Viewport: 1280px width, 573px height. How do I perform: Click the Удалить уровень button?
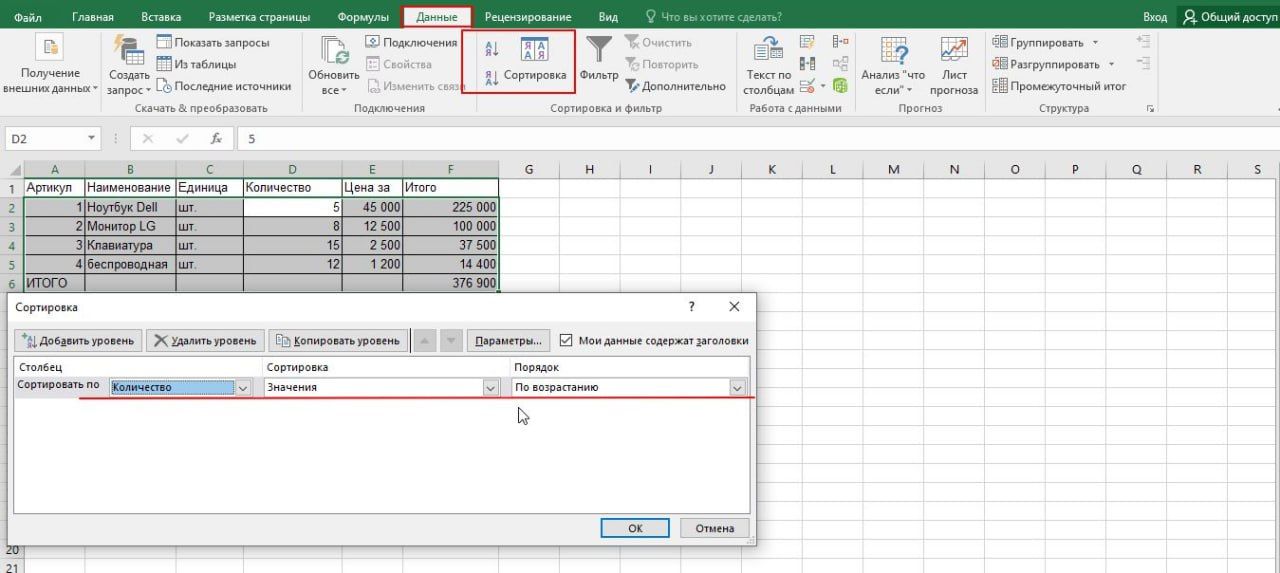[206, 340]
